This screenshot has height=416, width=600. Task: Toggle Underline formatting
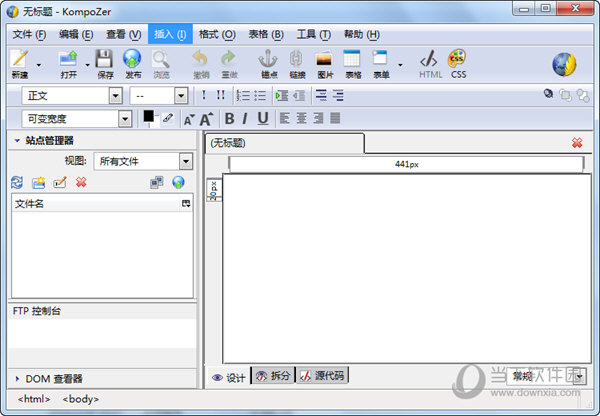coord(262,119)
